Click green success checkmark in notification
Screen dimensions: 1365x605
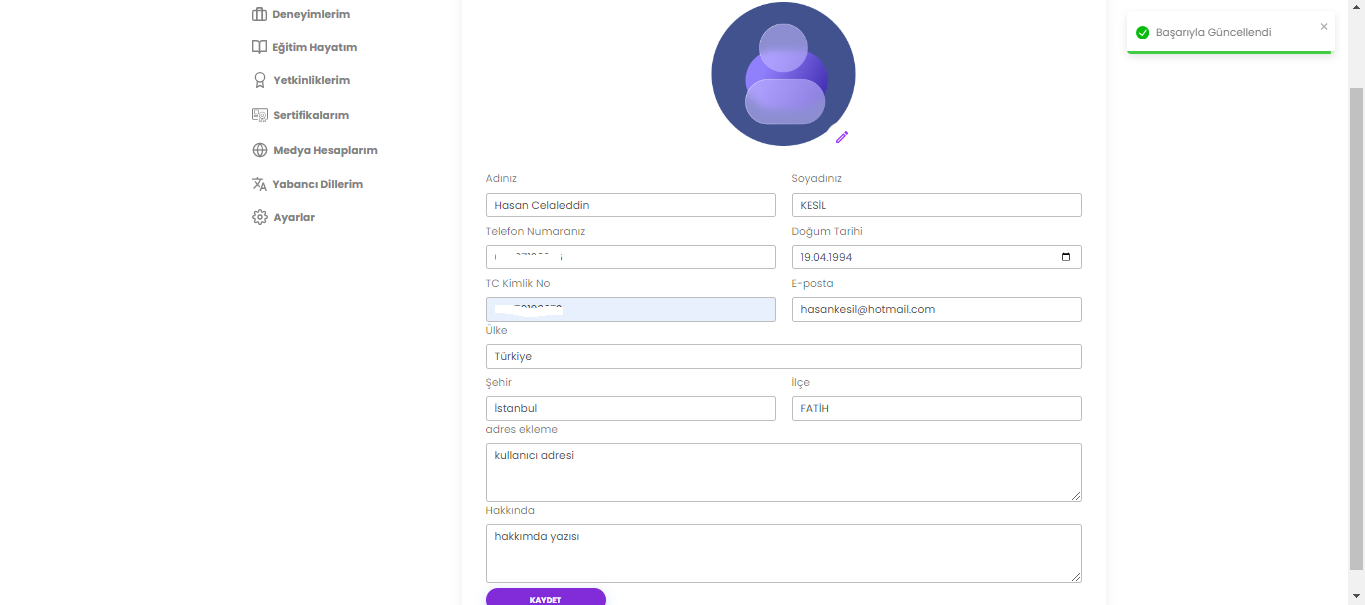1143,33
